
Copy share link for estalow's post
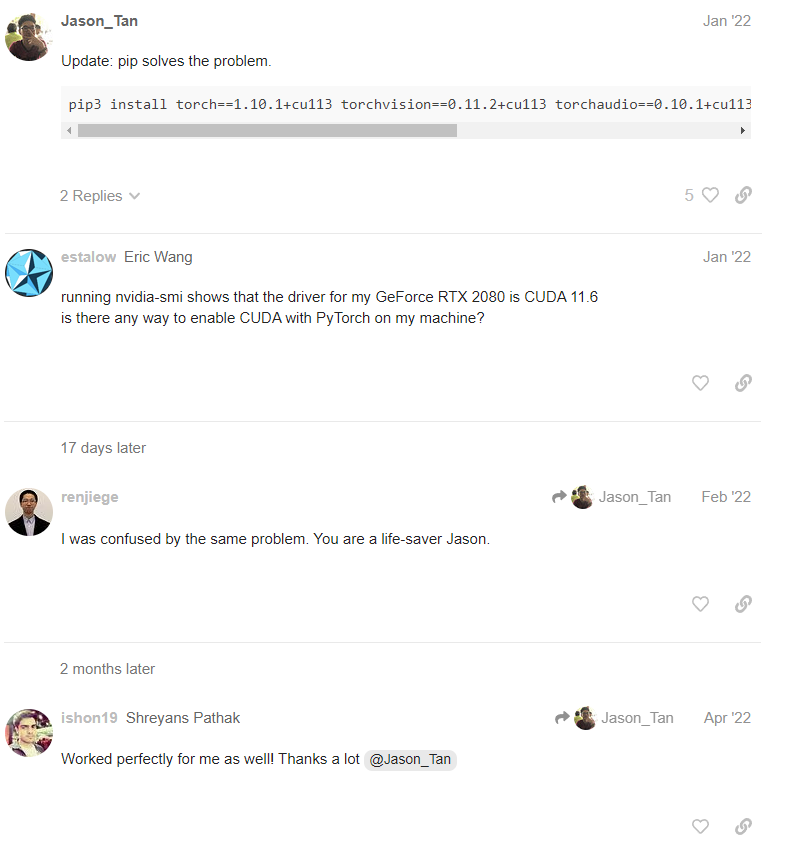click(743, 383)
